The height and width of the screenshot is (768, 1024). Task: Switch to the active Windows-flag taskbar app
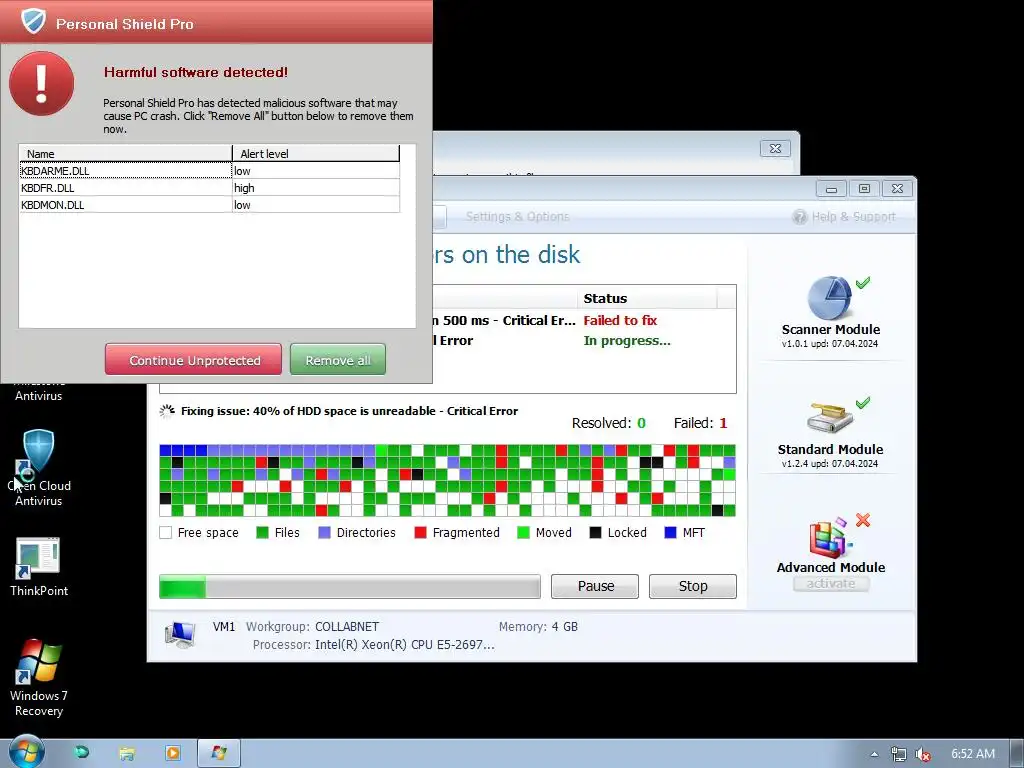(219, 753)
